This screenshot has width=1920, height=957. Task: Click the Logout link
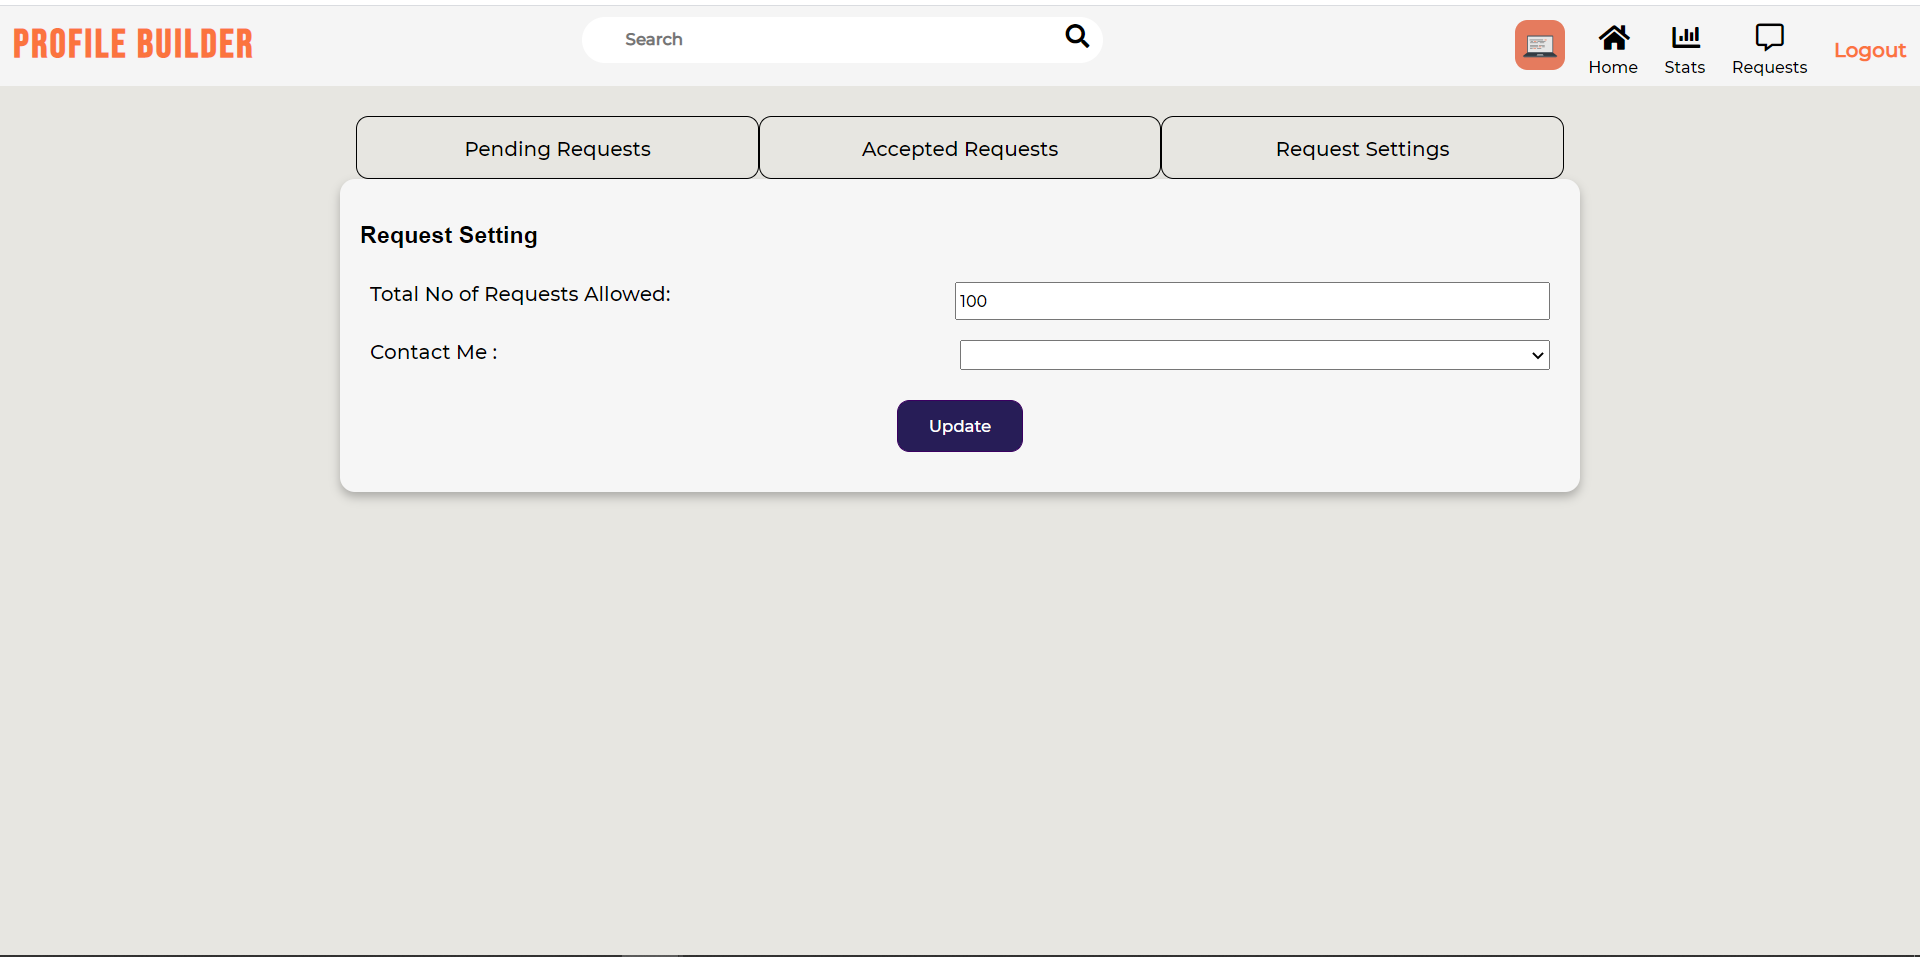1870,49
